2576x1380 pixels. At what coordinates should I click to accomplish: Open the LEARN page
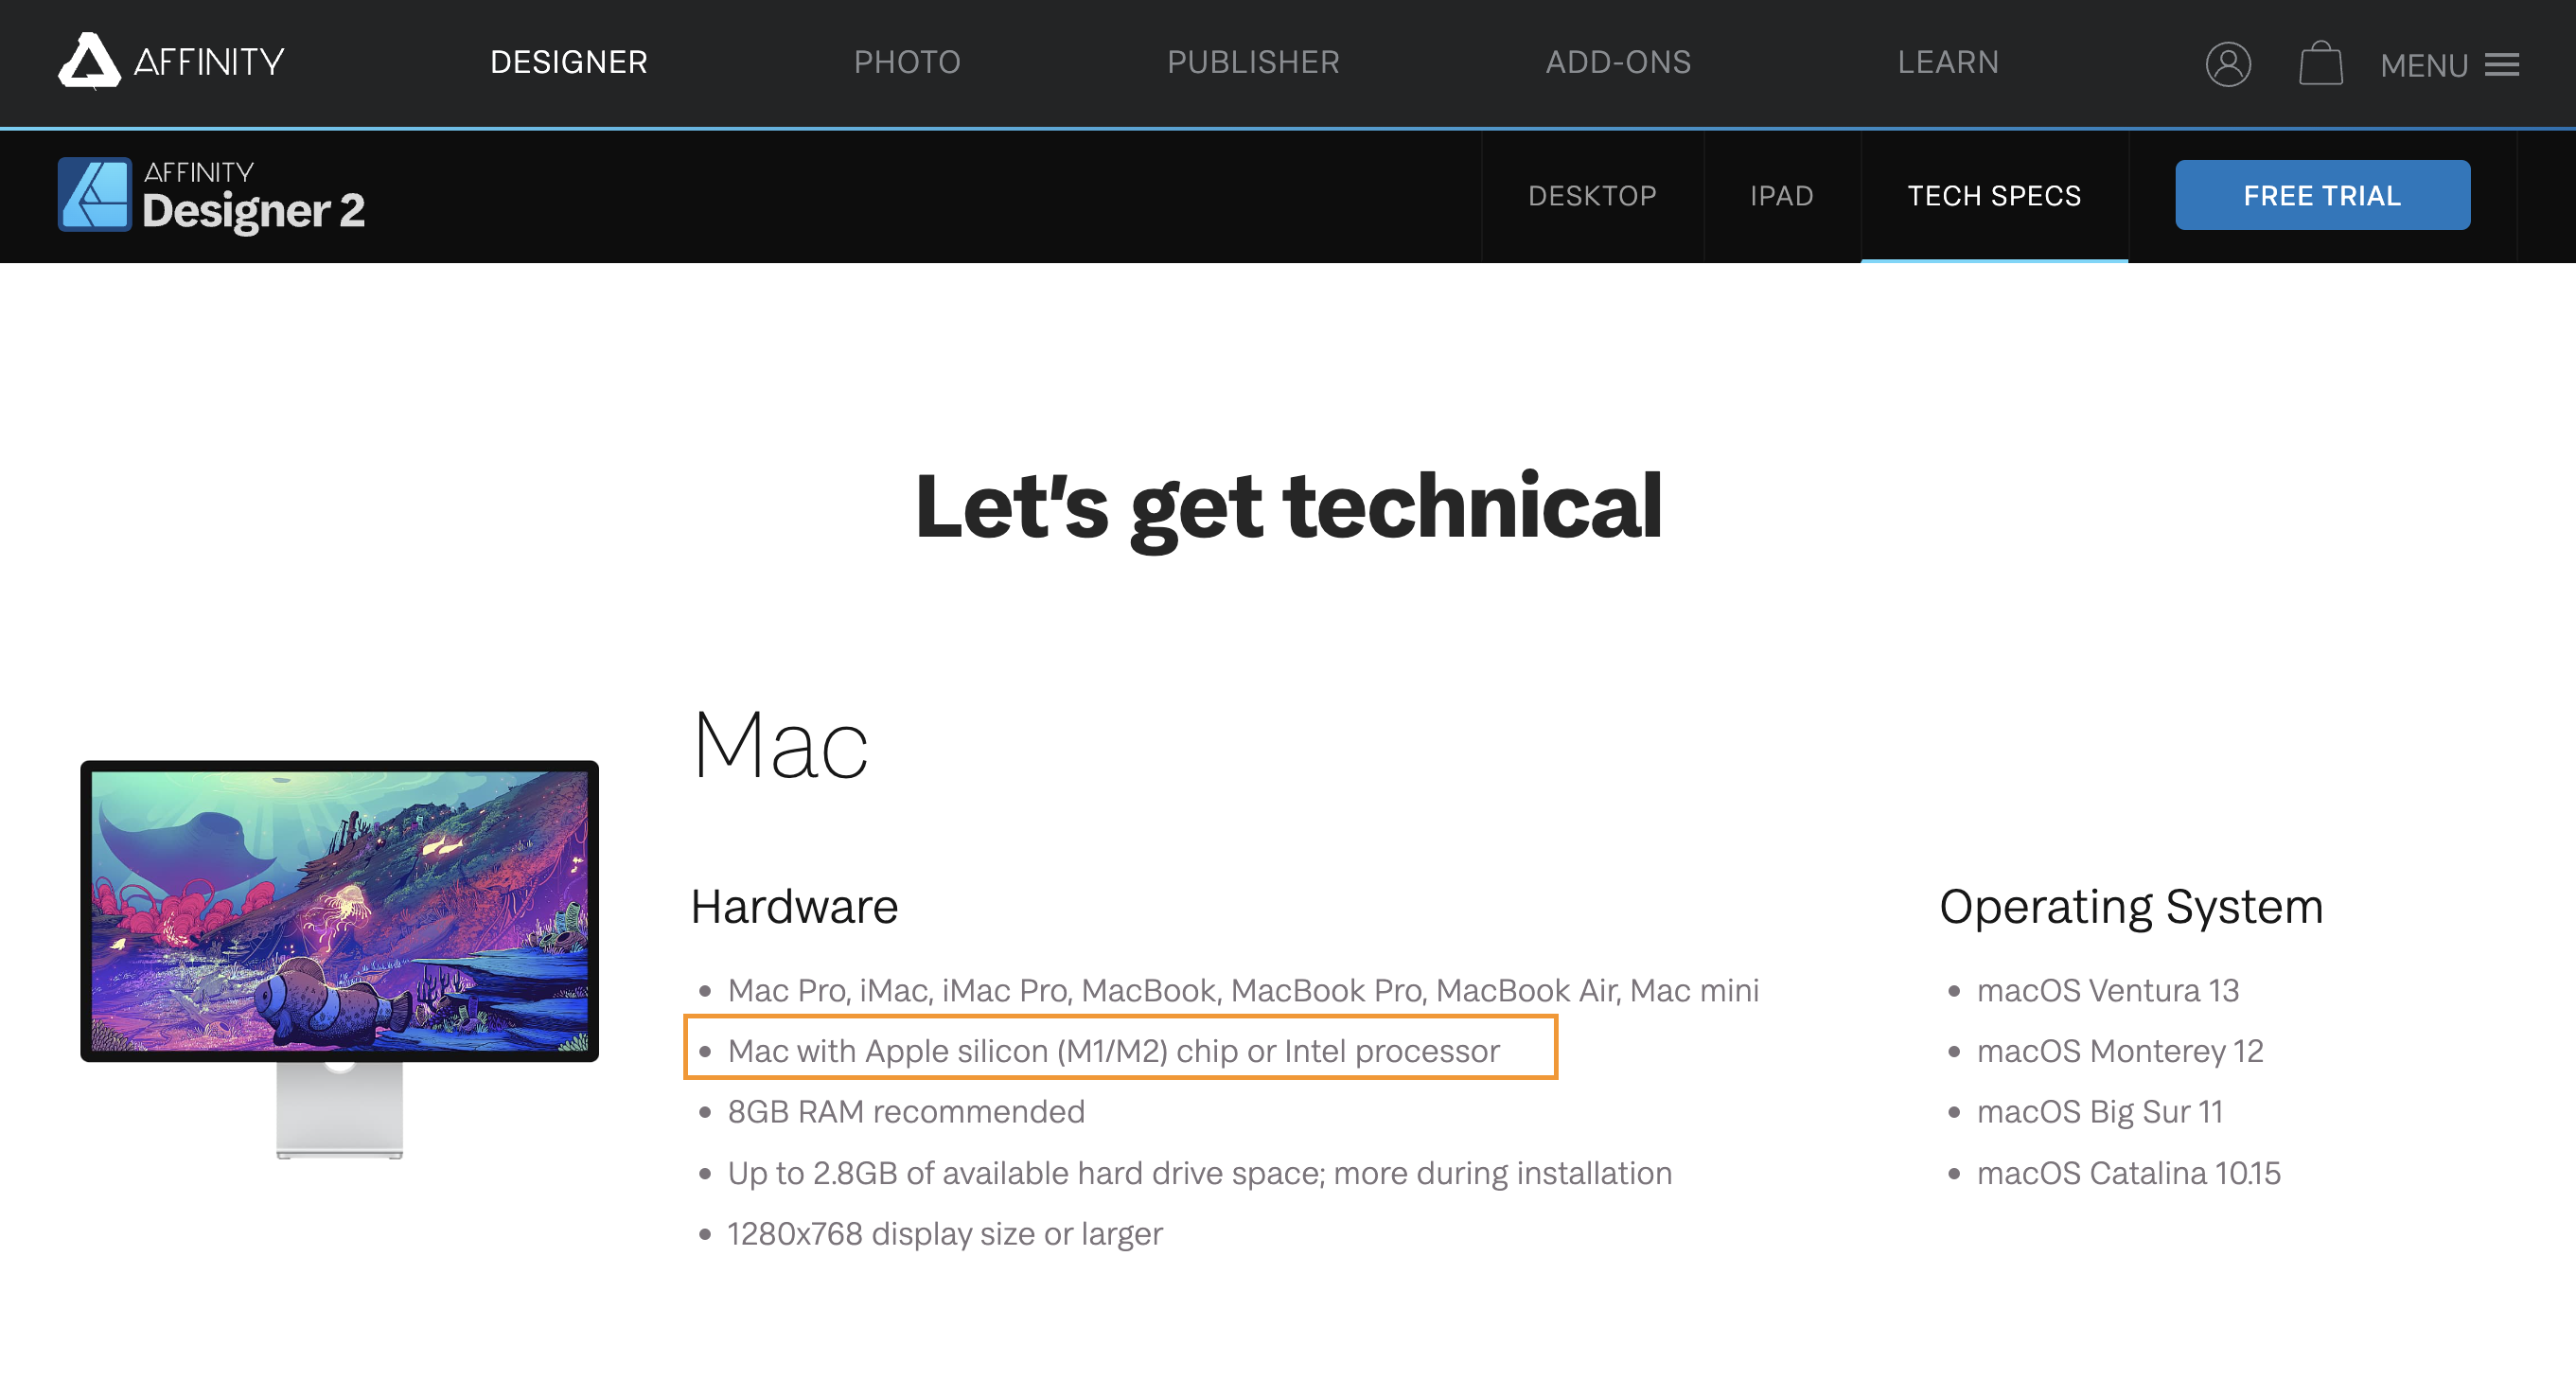click(x=1948, y=62)
